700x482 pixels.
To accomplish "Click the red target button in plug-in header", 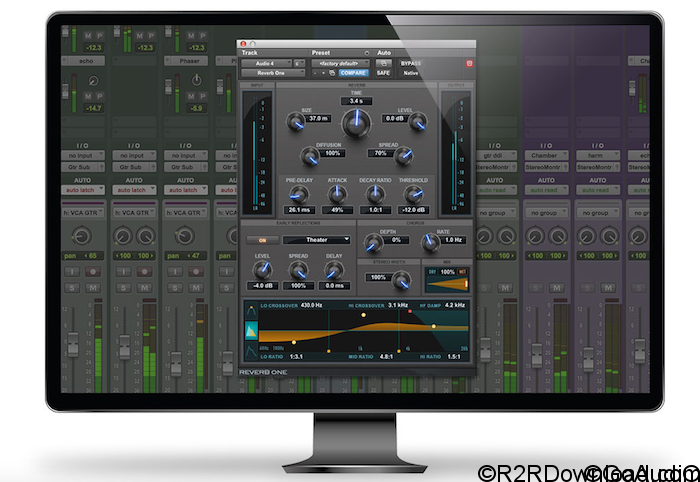I will click(469, 63).
